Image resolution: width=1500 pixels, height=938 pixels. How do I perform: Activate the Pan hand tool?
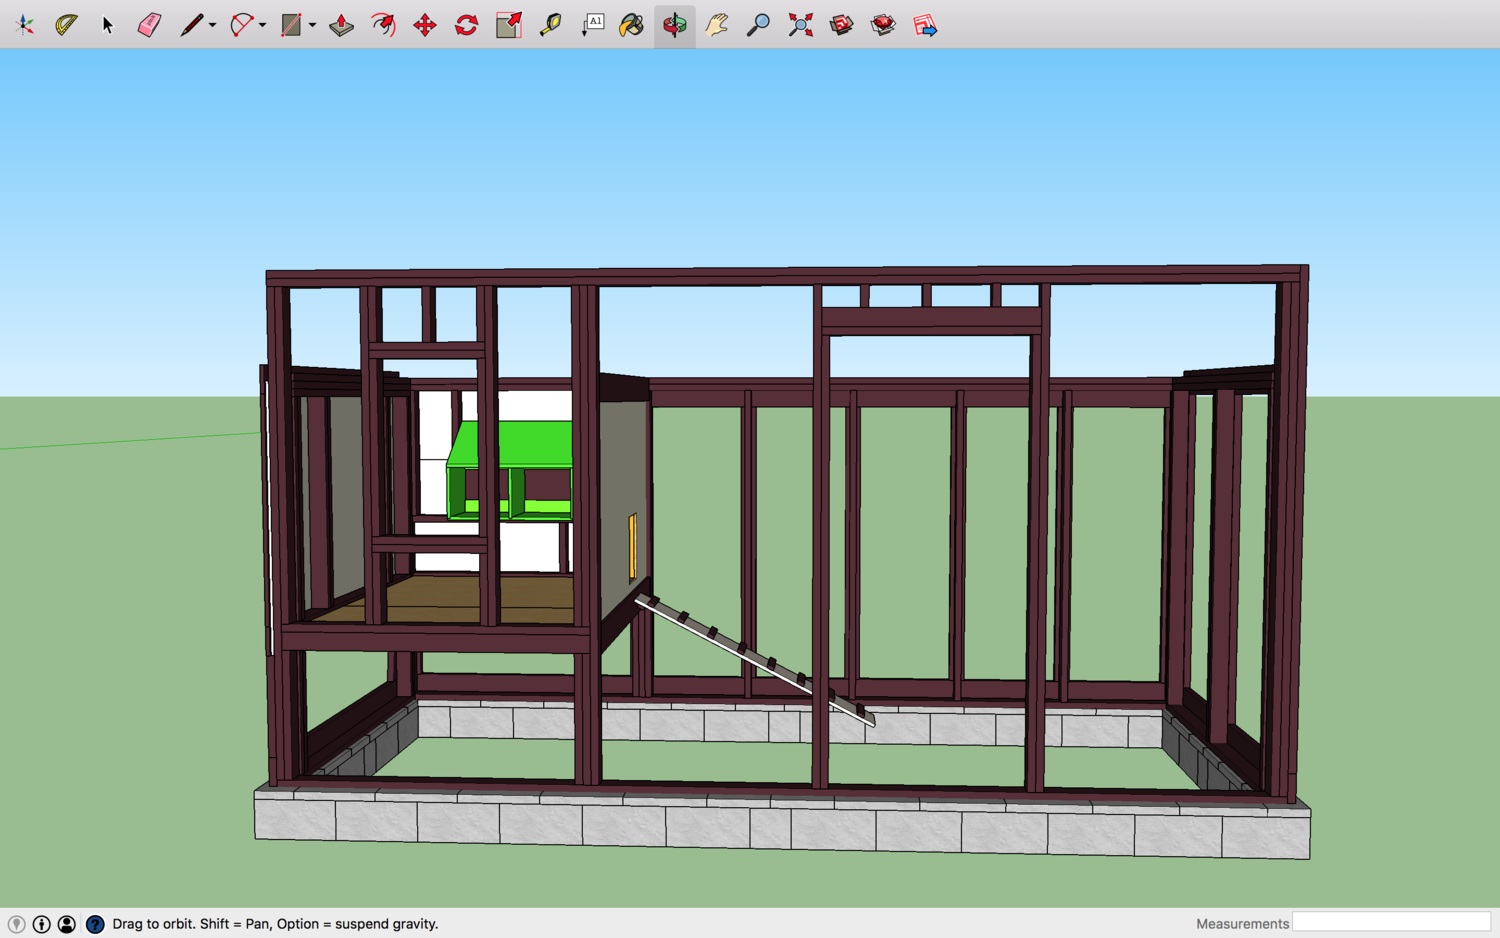[x=716, y=25]
